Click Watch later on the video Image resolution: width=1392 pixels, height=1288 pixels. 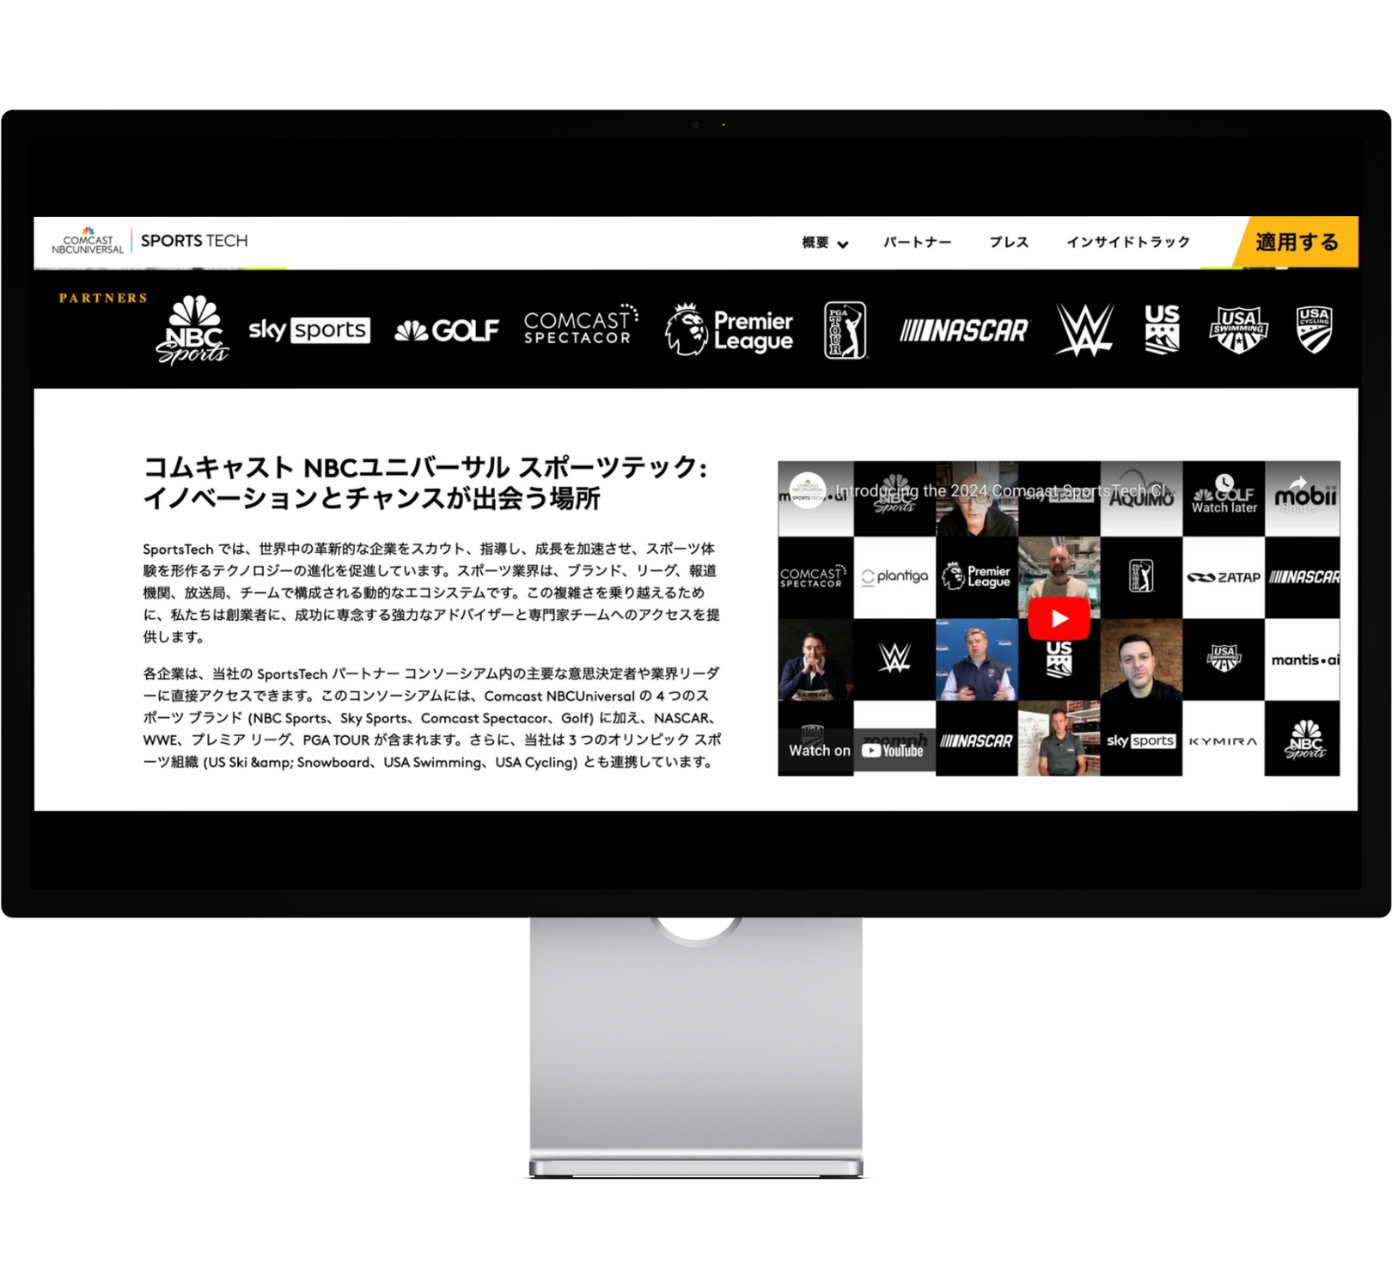point(1224,493)
